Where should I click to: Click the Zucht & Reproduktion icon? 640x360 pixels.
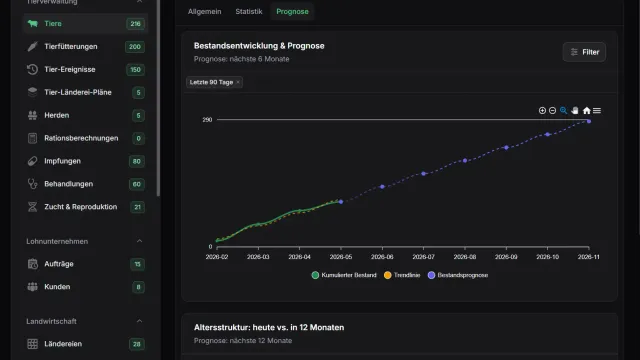coord(32,207)
